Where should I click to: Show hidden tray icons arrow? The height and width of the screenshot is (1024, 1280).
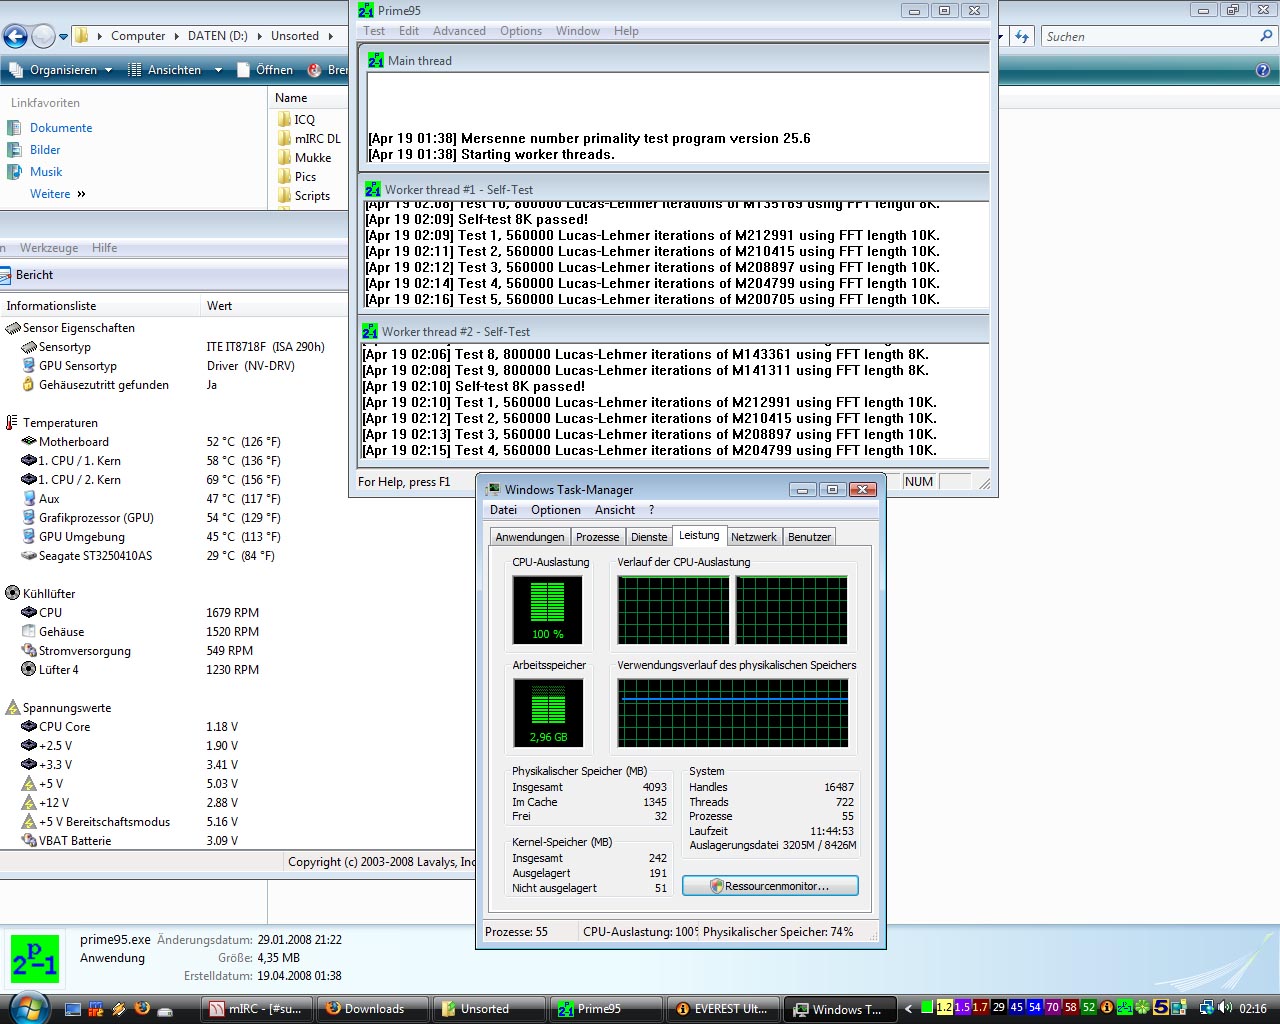coord(909,1008)
